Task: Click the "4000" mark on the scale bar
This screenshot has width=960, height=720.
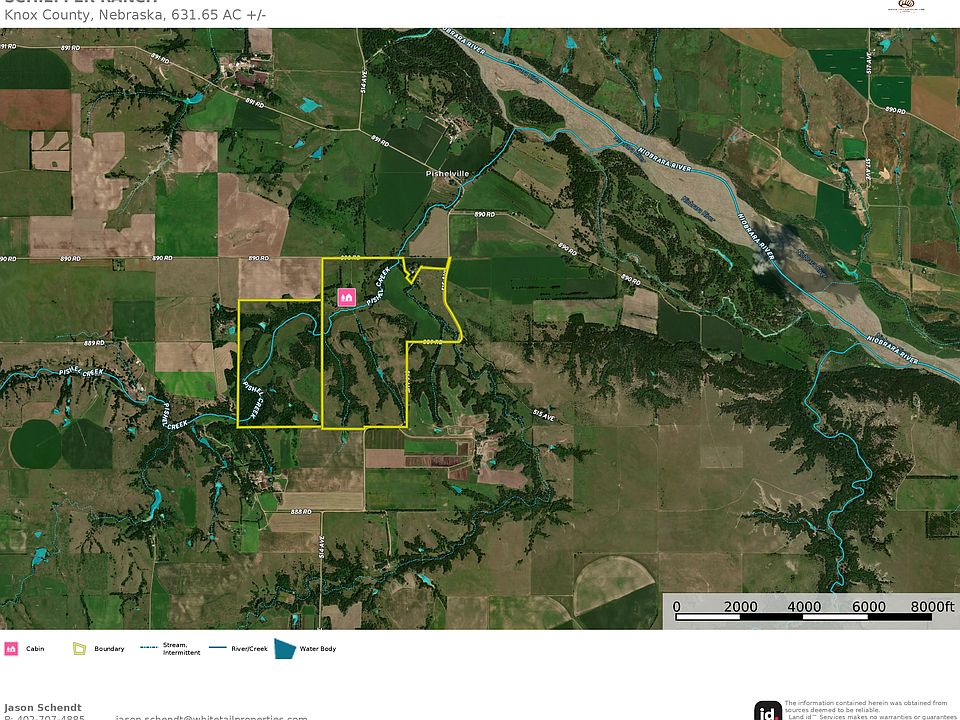Action: pyautogui.click(x=804, y=606)
